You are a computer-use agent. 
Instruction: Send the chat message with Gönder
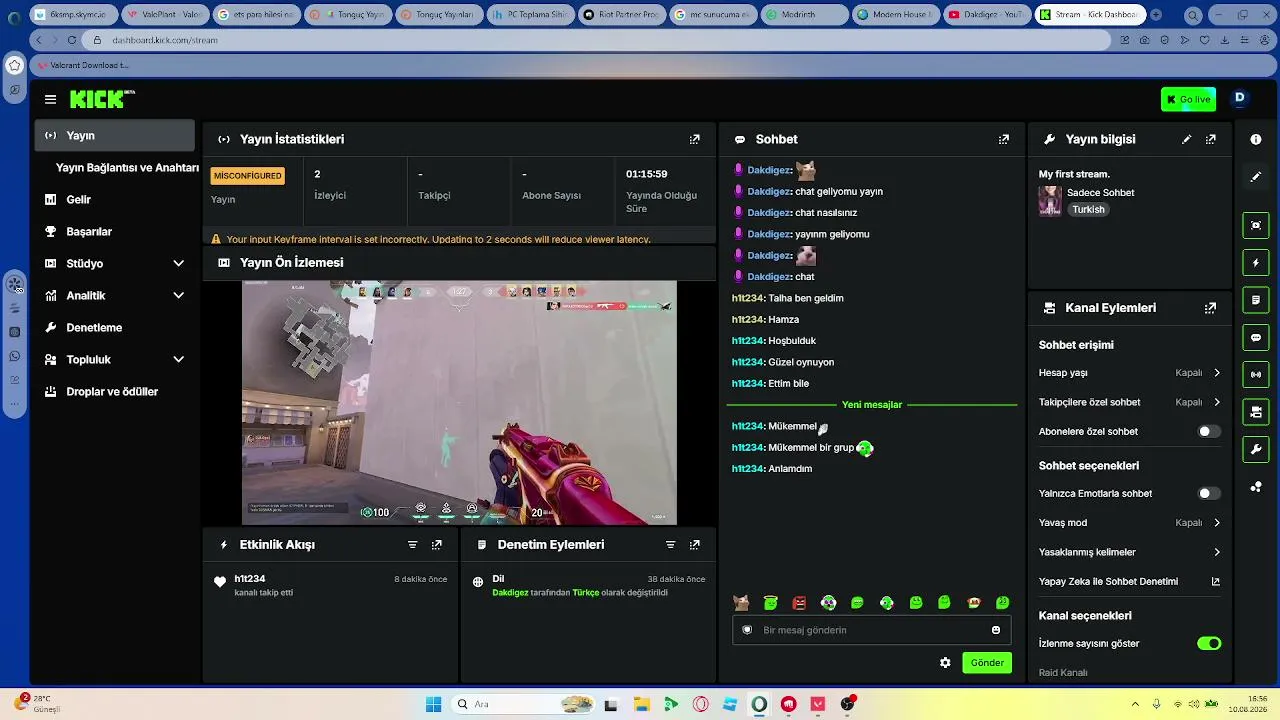click(987, 663)
